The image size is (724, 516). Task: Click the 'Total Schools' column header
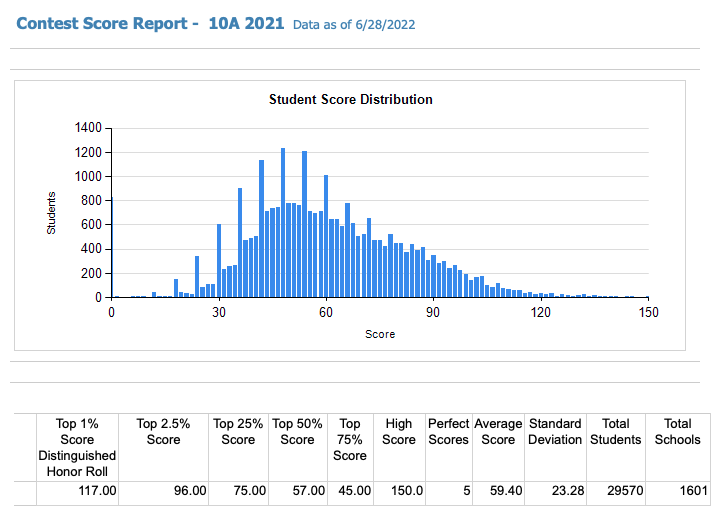pyautogui.click(x=677, y=447)
